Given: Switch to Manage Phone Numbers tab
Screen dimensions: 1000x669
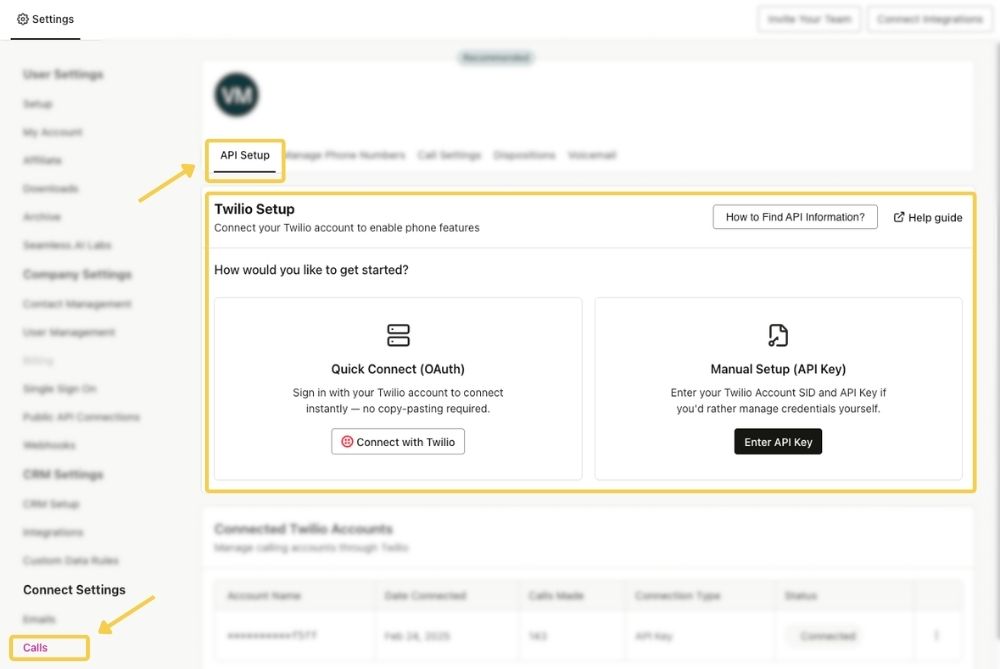Looking at the screenshot, I should click(x=345, y=155).
